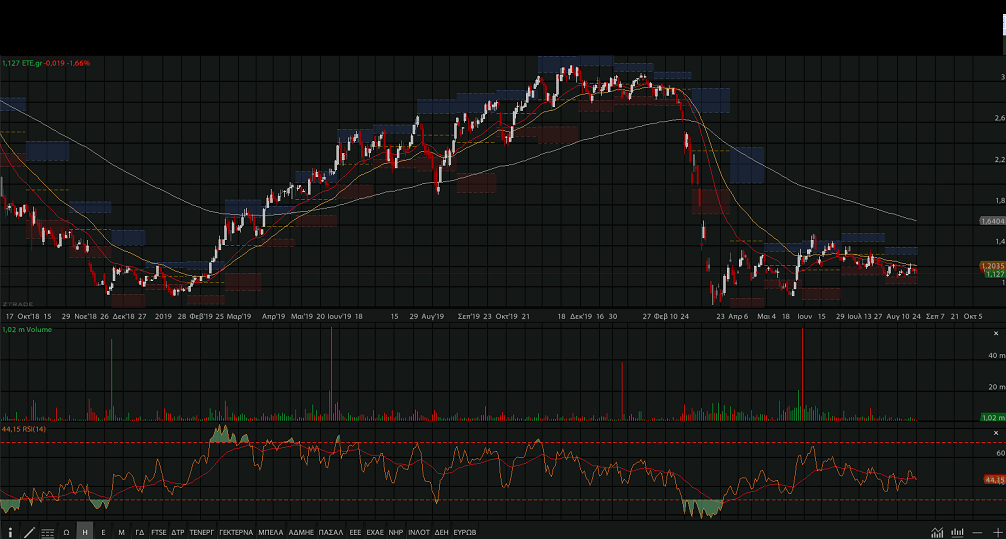Switch to the M monthly timeframe
The height and width of the screenshot is (539, 1006).
(x=121, y=532)
